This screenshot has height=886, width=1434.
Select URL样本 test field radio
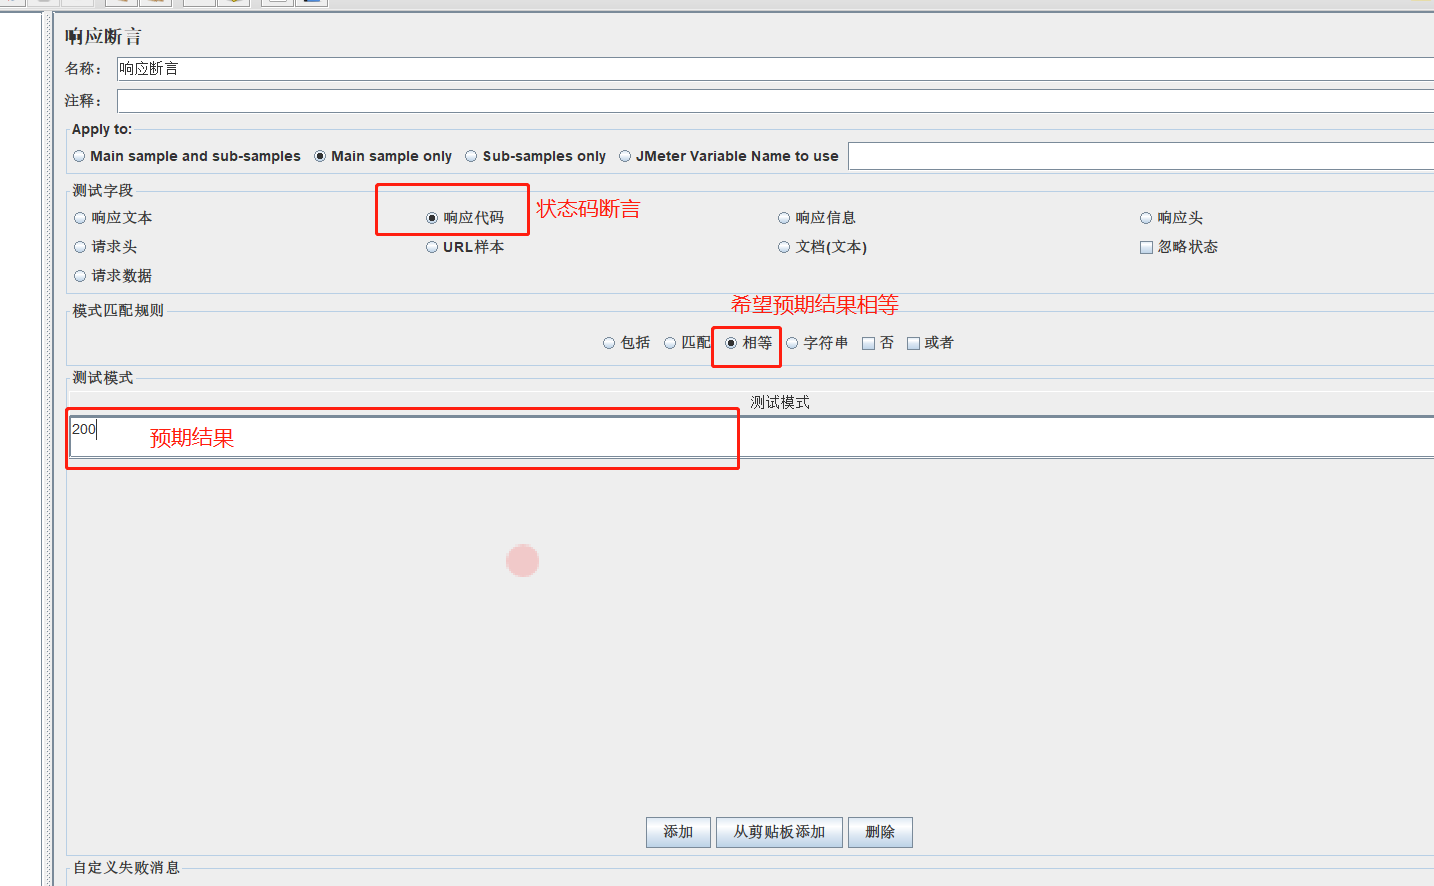pyautogui.click(x=465, y=247)
